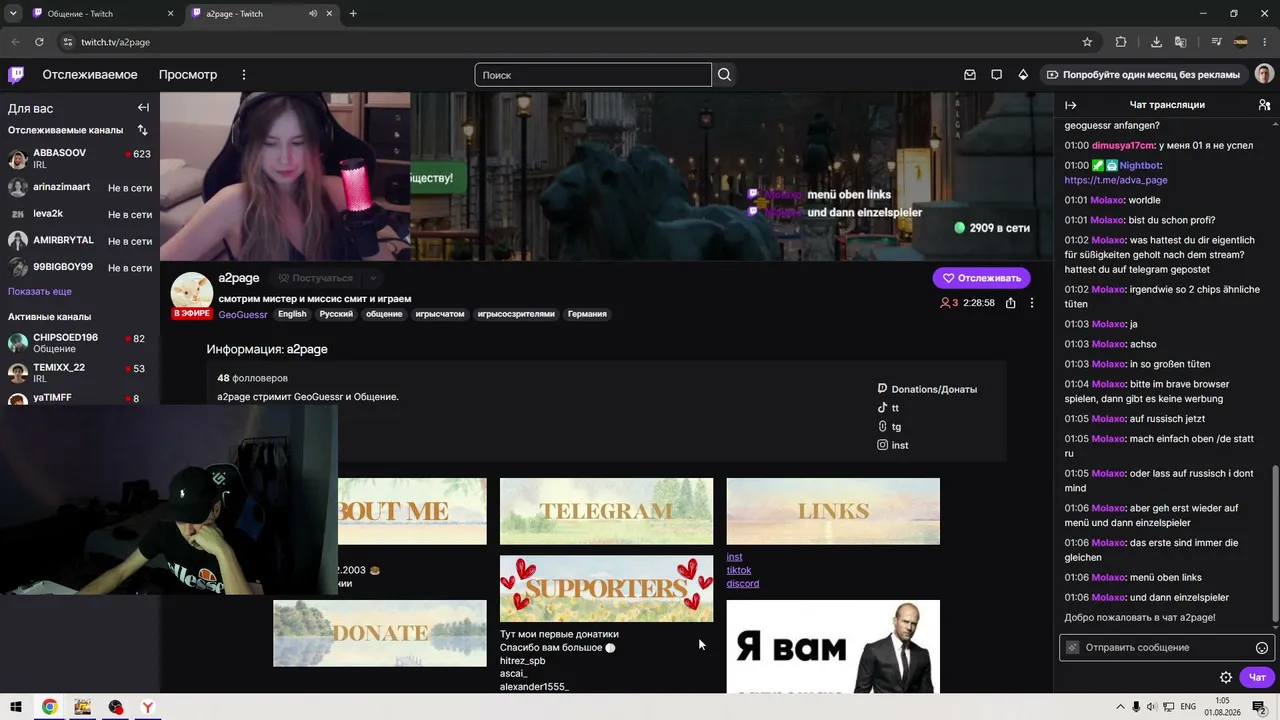Reload the page
1280x720 pixels.
[39, 42]
